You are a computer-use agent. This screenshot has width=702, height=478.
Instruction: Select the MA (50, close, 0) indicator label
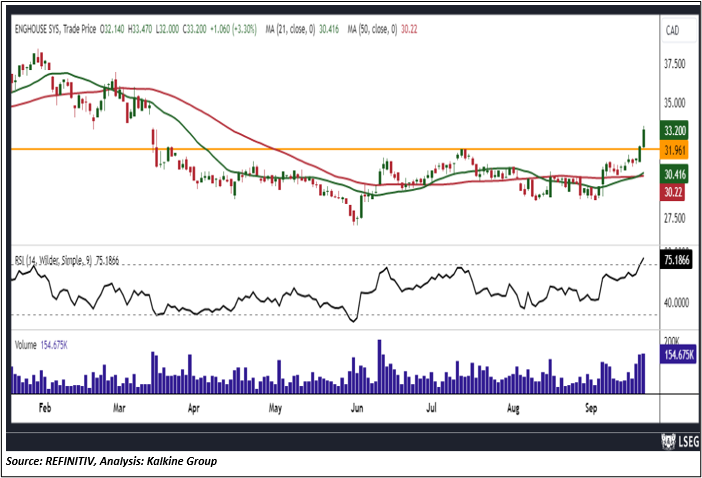pyautogui.click(x=372, y=30)
